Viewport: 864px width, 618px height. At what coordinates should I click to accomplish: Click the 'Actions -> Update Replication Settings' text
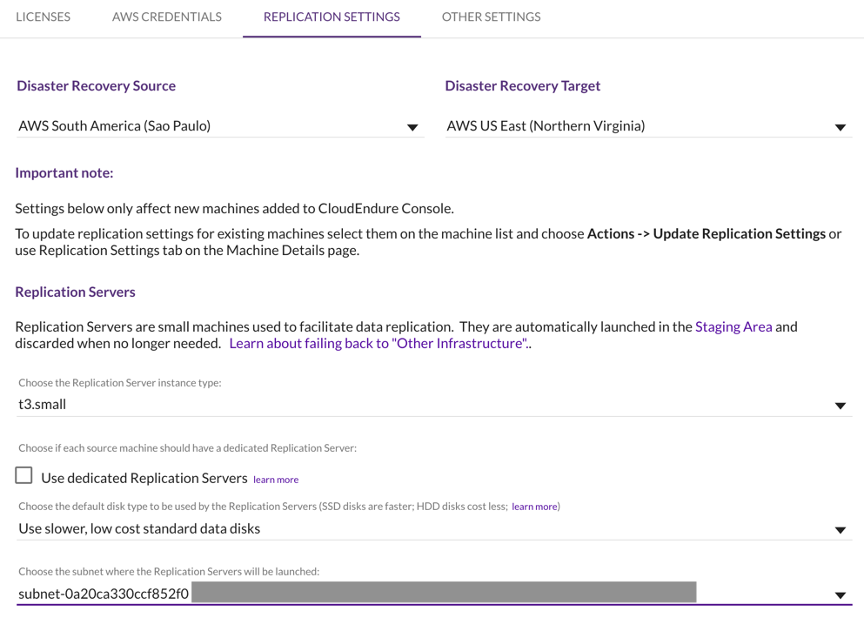point(706,234)
